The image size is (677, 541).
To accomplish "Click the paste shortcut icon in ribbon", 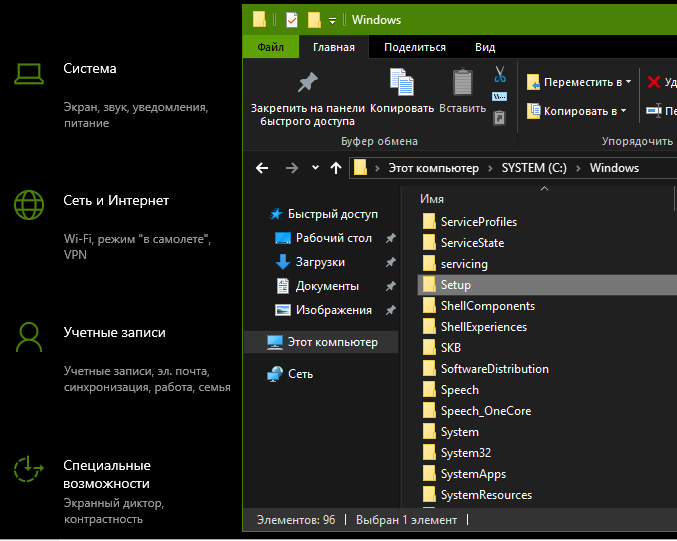I will [x=500, y=118].
